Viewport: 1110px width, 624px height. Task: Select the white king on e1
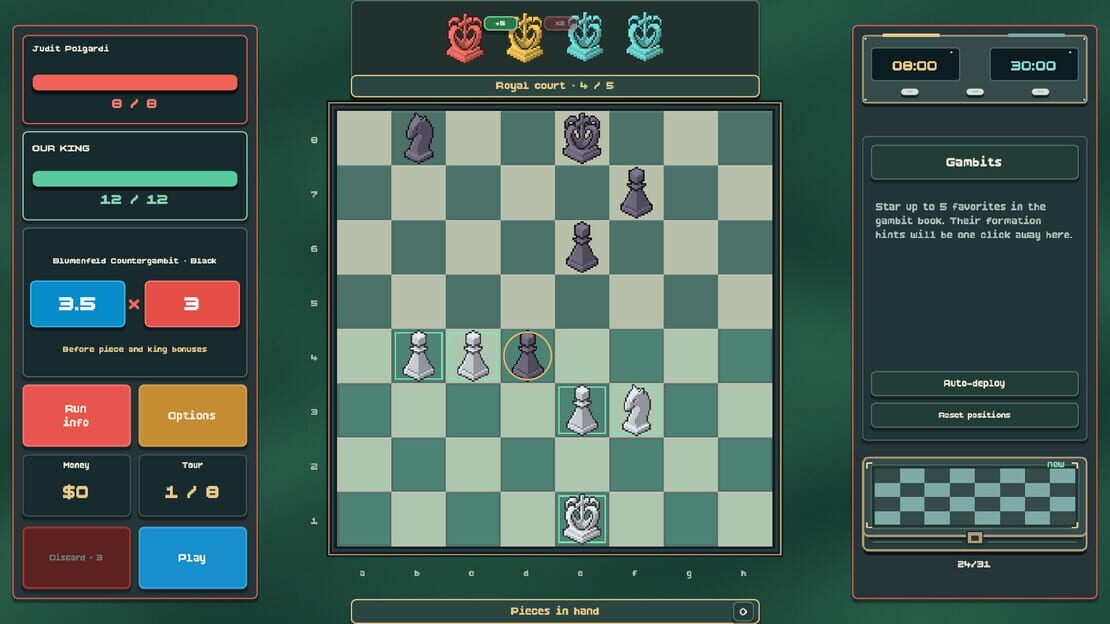coord(582,519)
